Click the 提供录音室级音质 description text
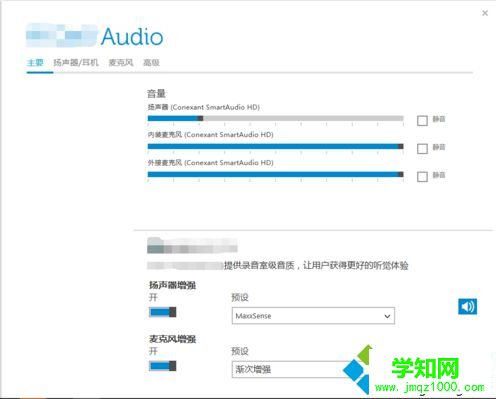The width and height of the screenshot is (496, 399). [316, 265]
